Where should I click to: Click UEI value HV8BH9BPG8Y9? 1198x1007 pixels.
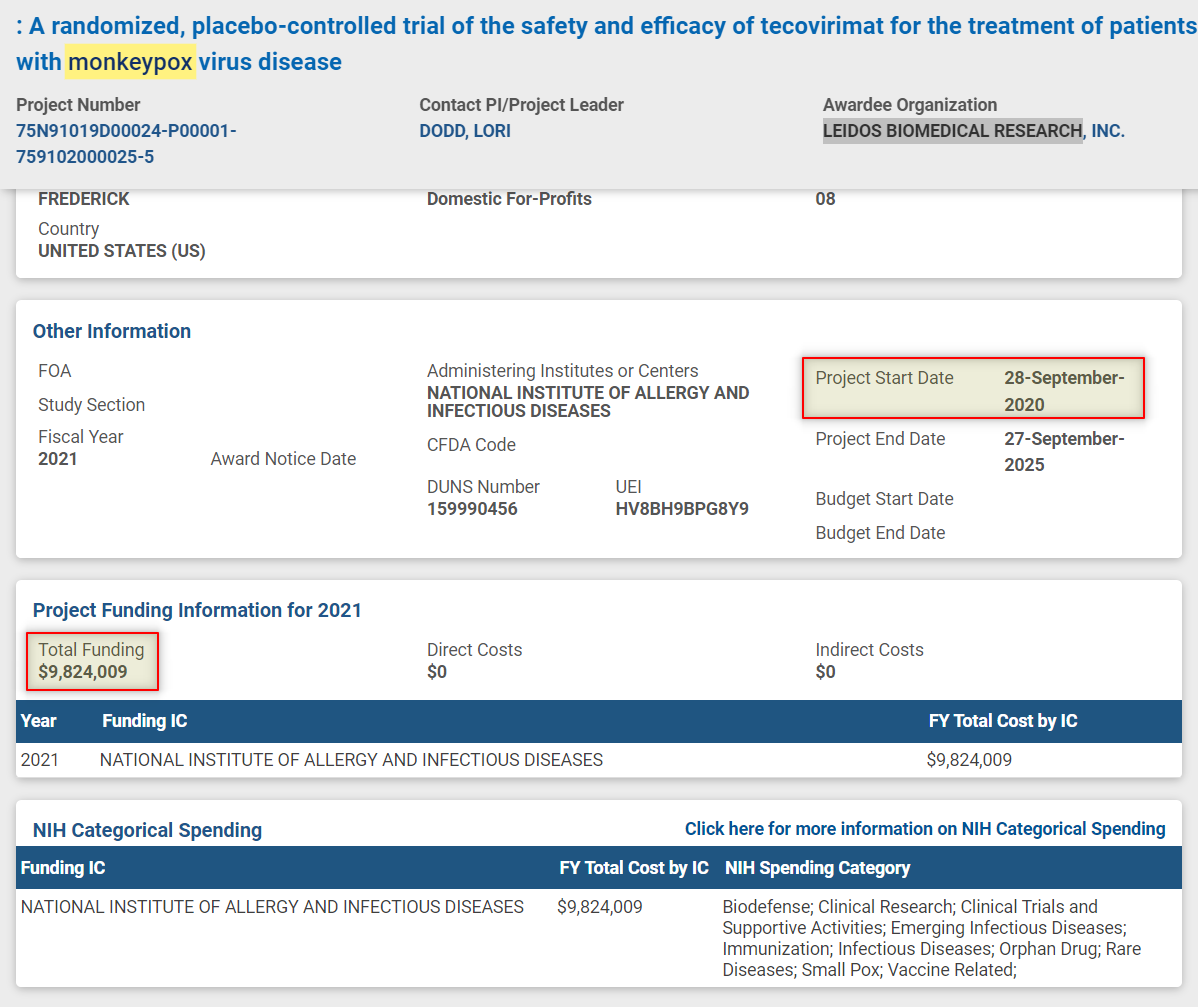pyautogui.click(x=681, y=509)
